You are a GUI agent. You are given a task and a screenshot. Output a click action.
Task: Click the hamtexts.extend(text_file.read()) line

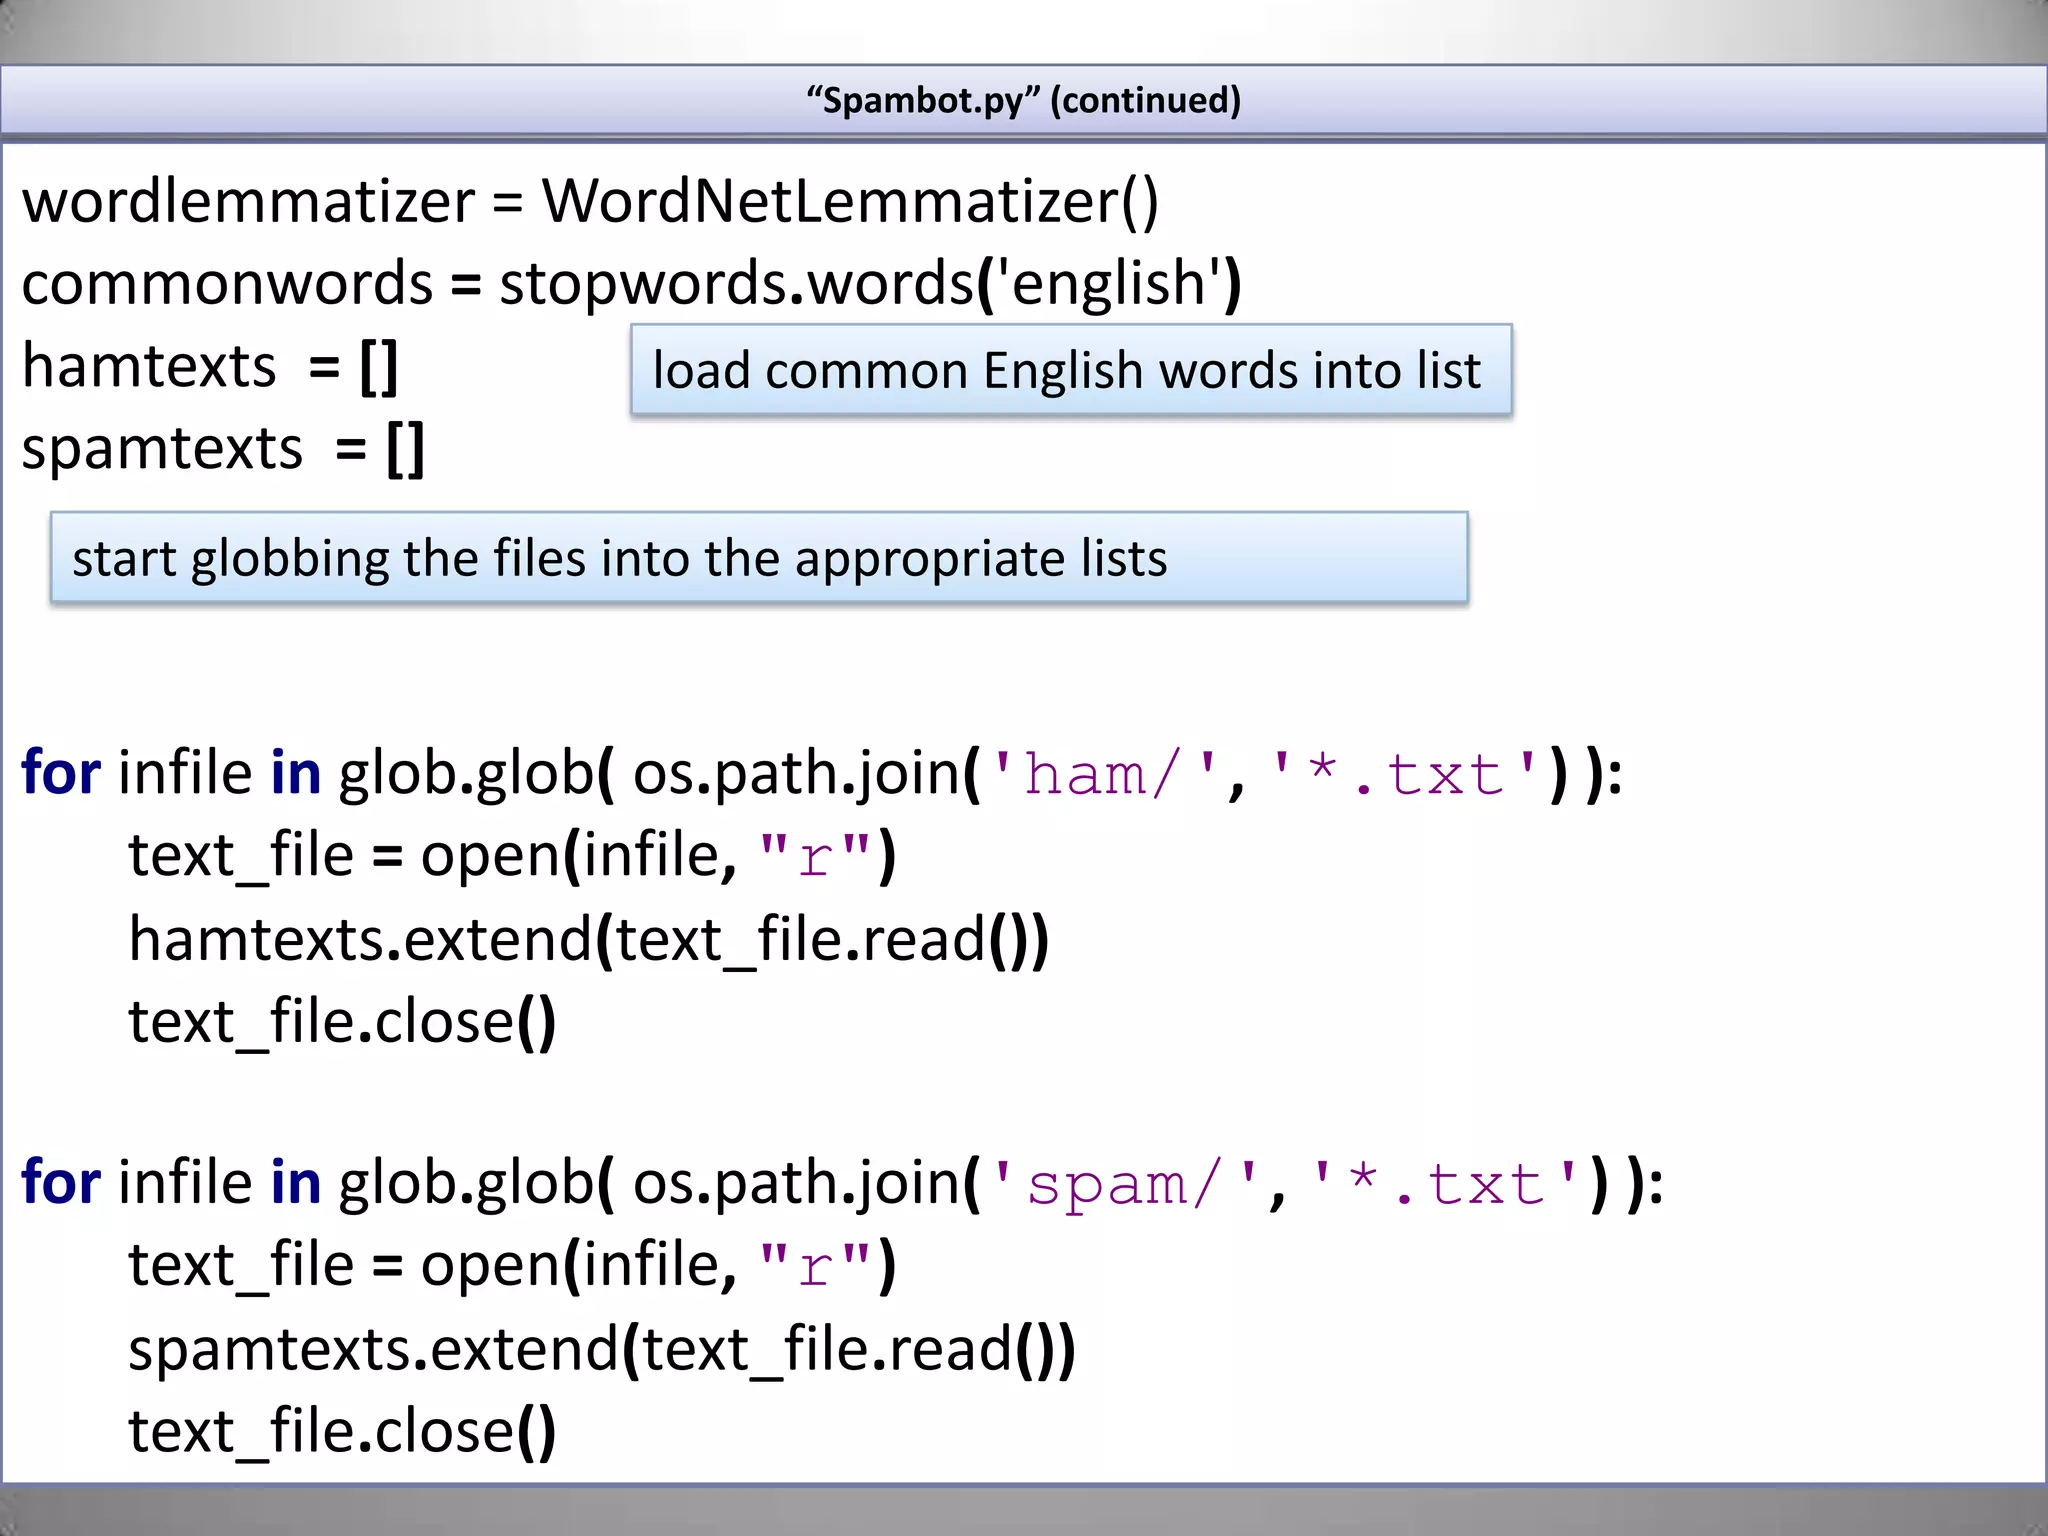click(588, 939)
